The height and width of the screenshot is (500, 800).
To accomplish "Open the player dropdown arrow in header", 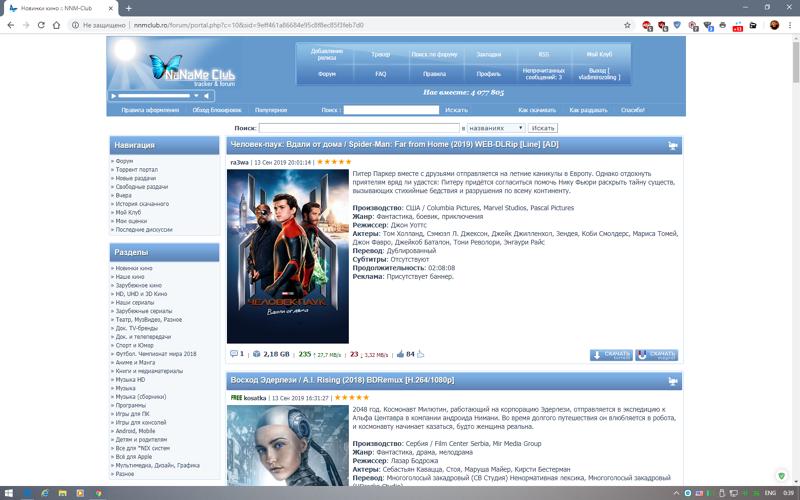I will click(x=196, y=96).
